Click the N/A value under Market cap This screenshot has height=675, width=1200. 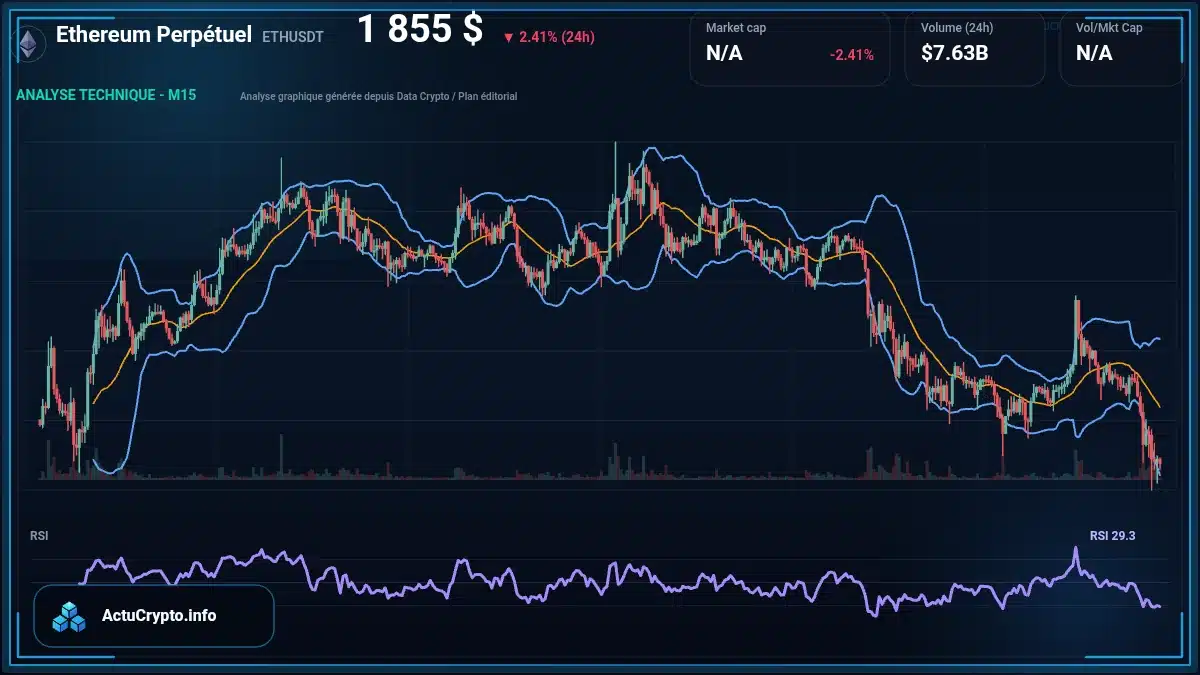(x=724, y=53)
